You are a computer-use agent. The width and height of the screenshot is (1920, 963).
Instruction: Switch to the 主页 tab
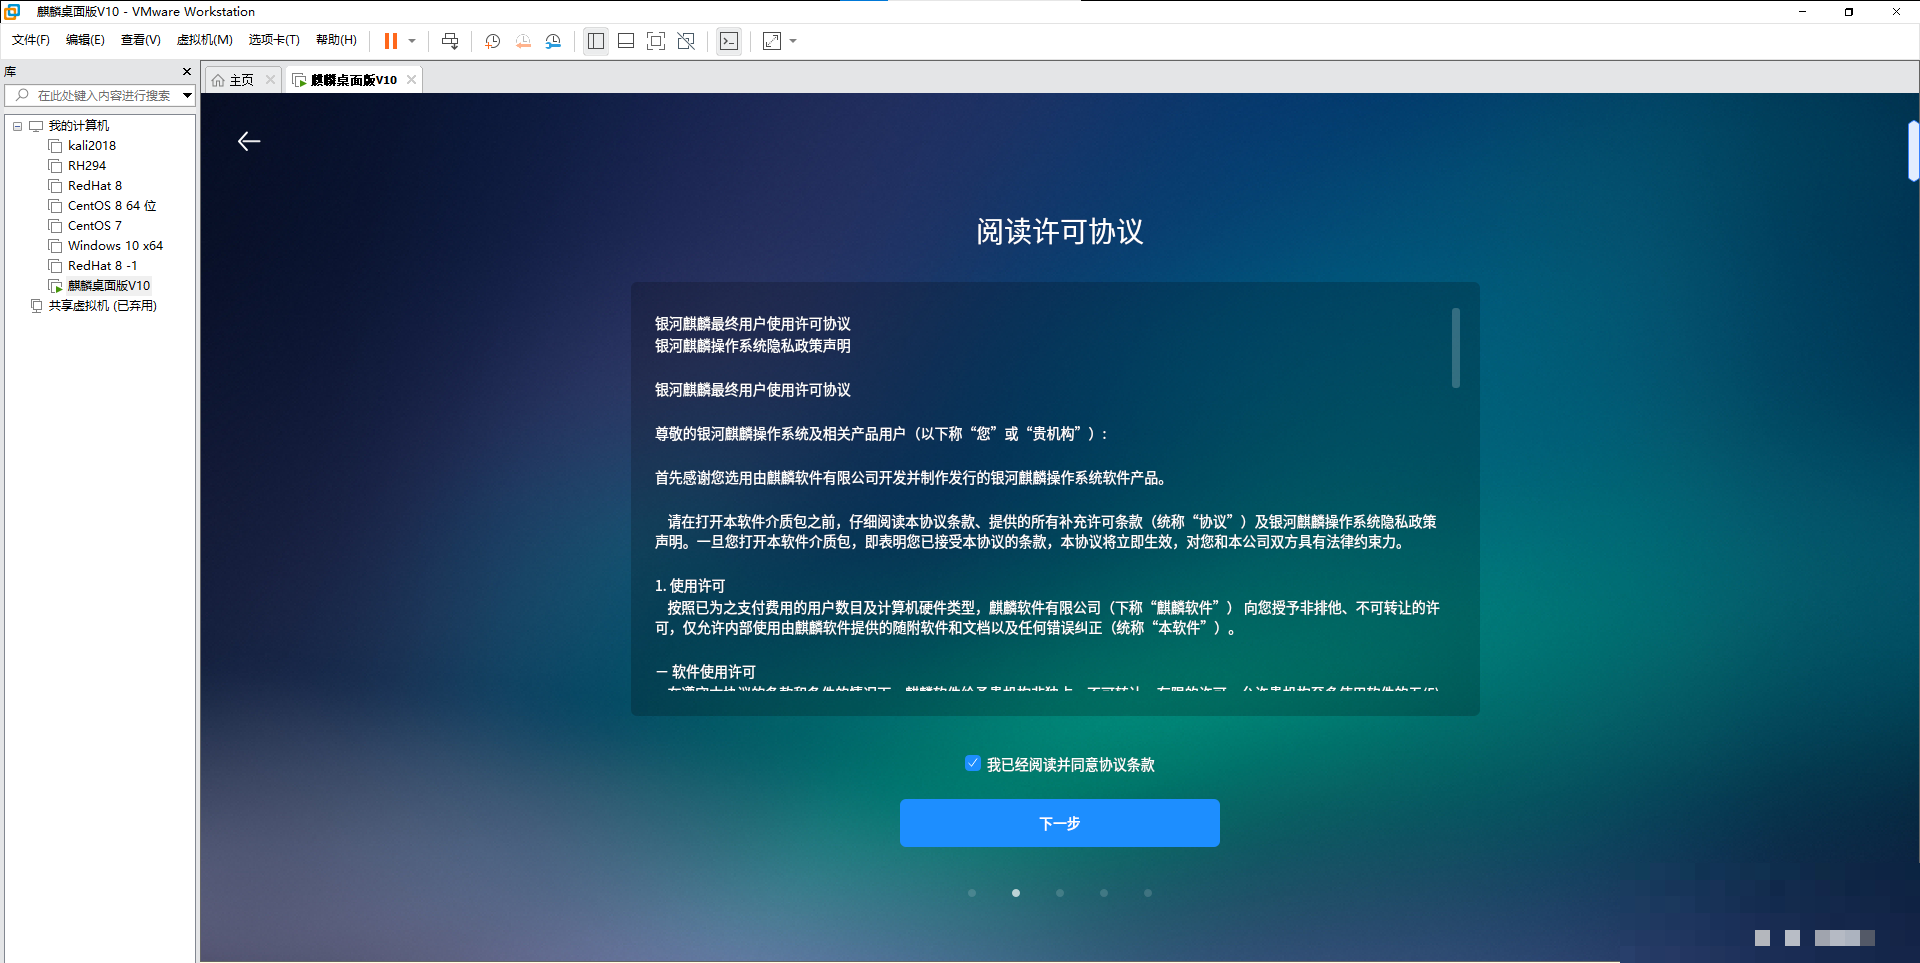(238, 79)
